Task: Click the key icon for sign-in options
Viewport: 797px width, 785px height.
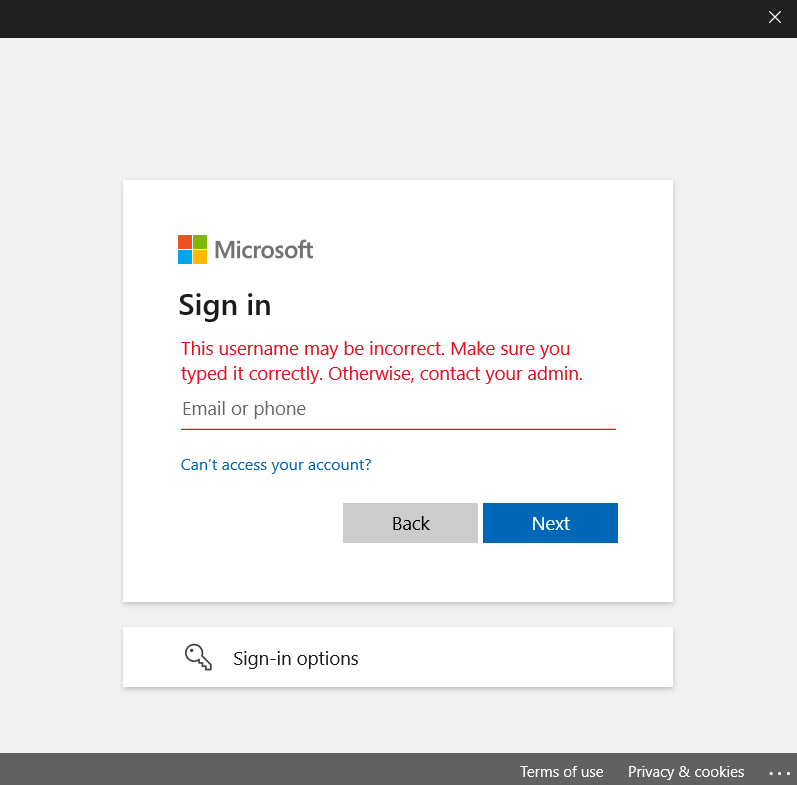Action: click(x=198, y=657)
